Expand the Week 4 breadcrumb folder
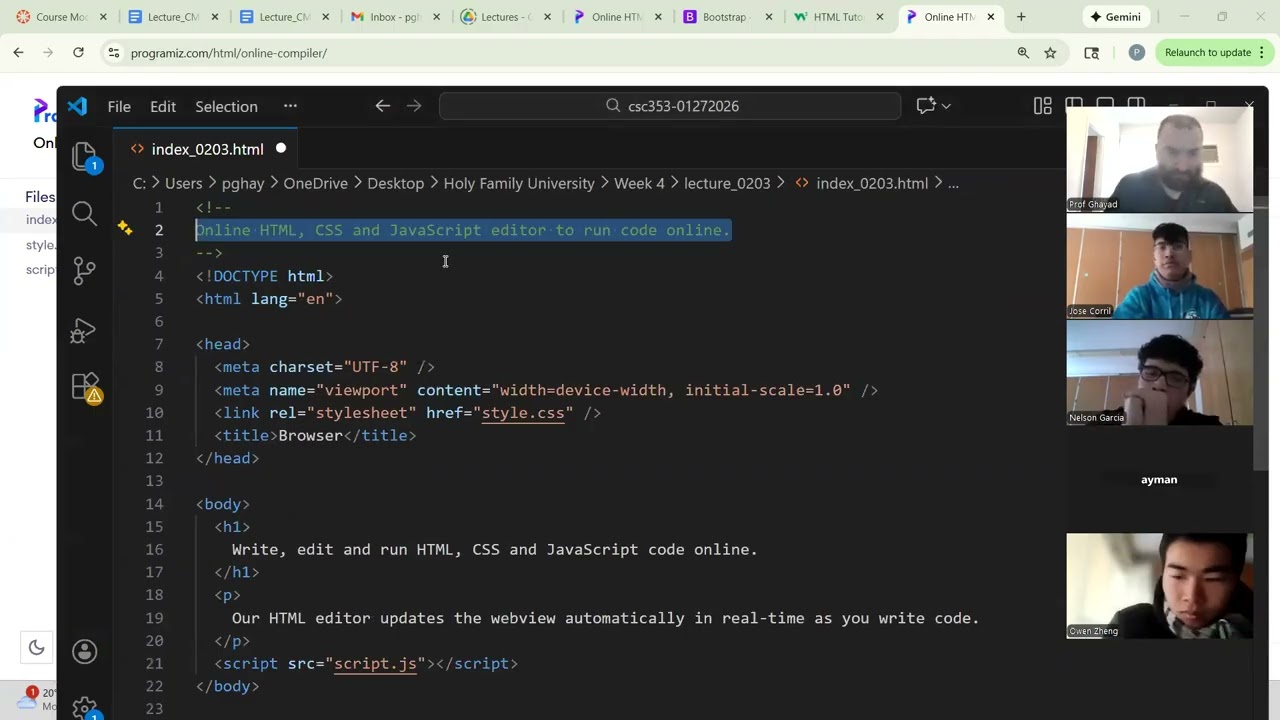 639,183
